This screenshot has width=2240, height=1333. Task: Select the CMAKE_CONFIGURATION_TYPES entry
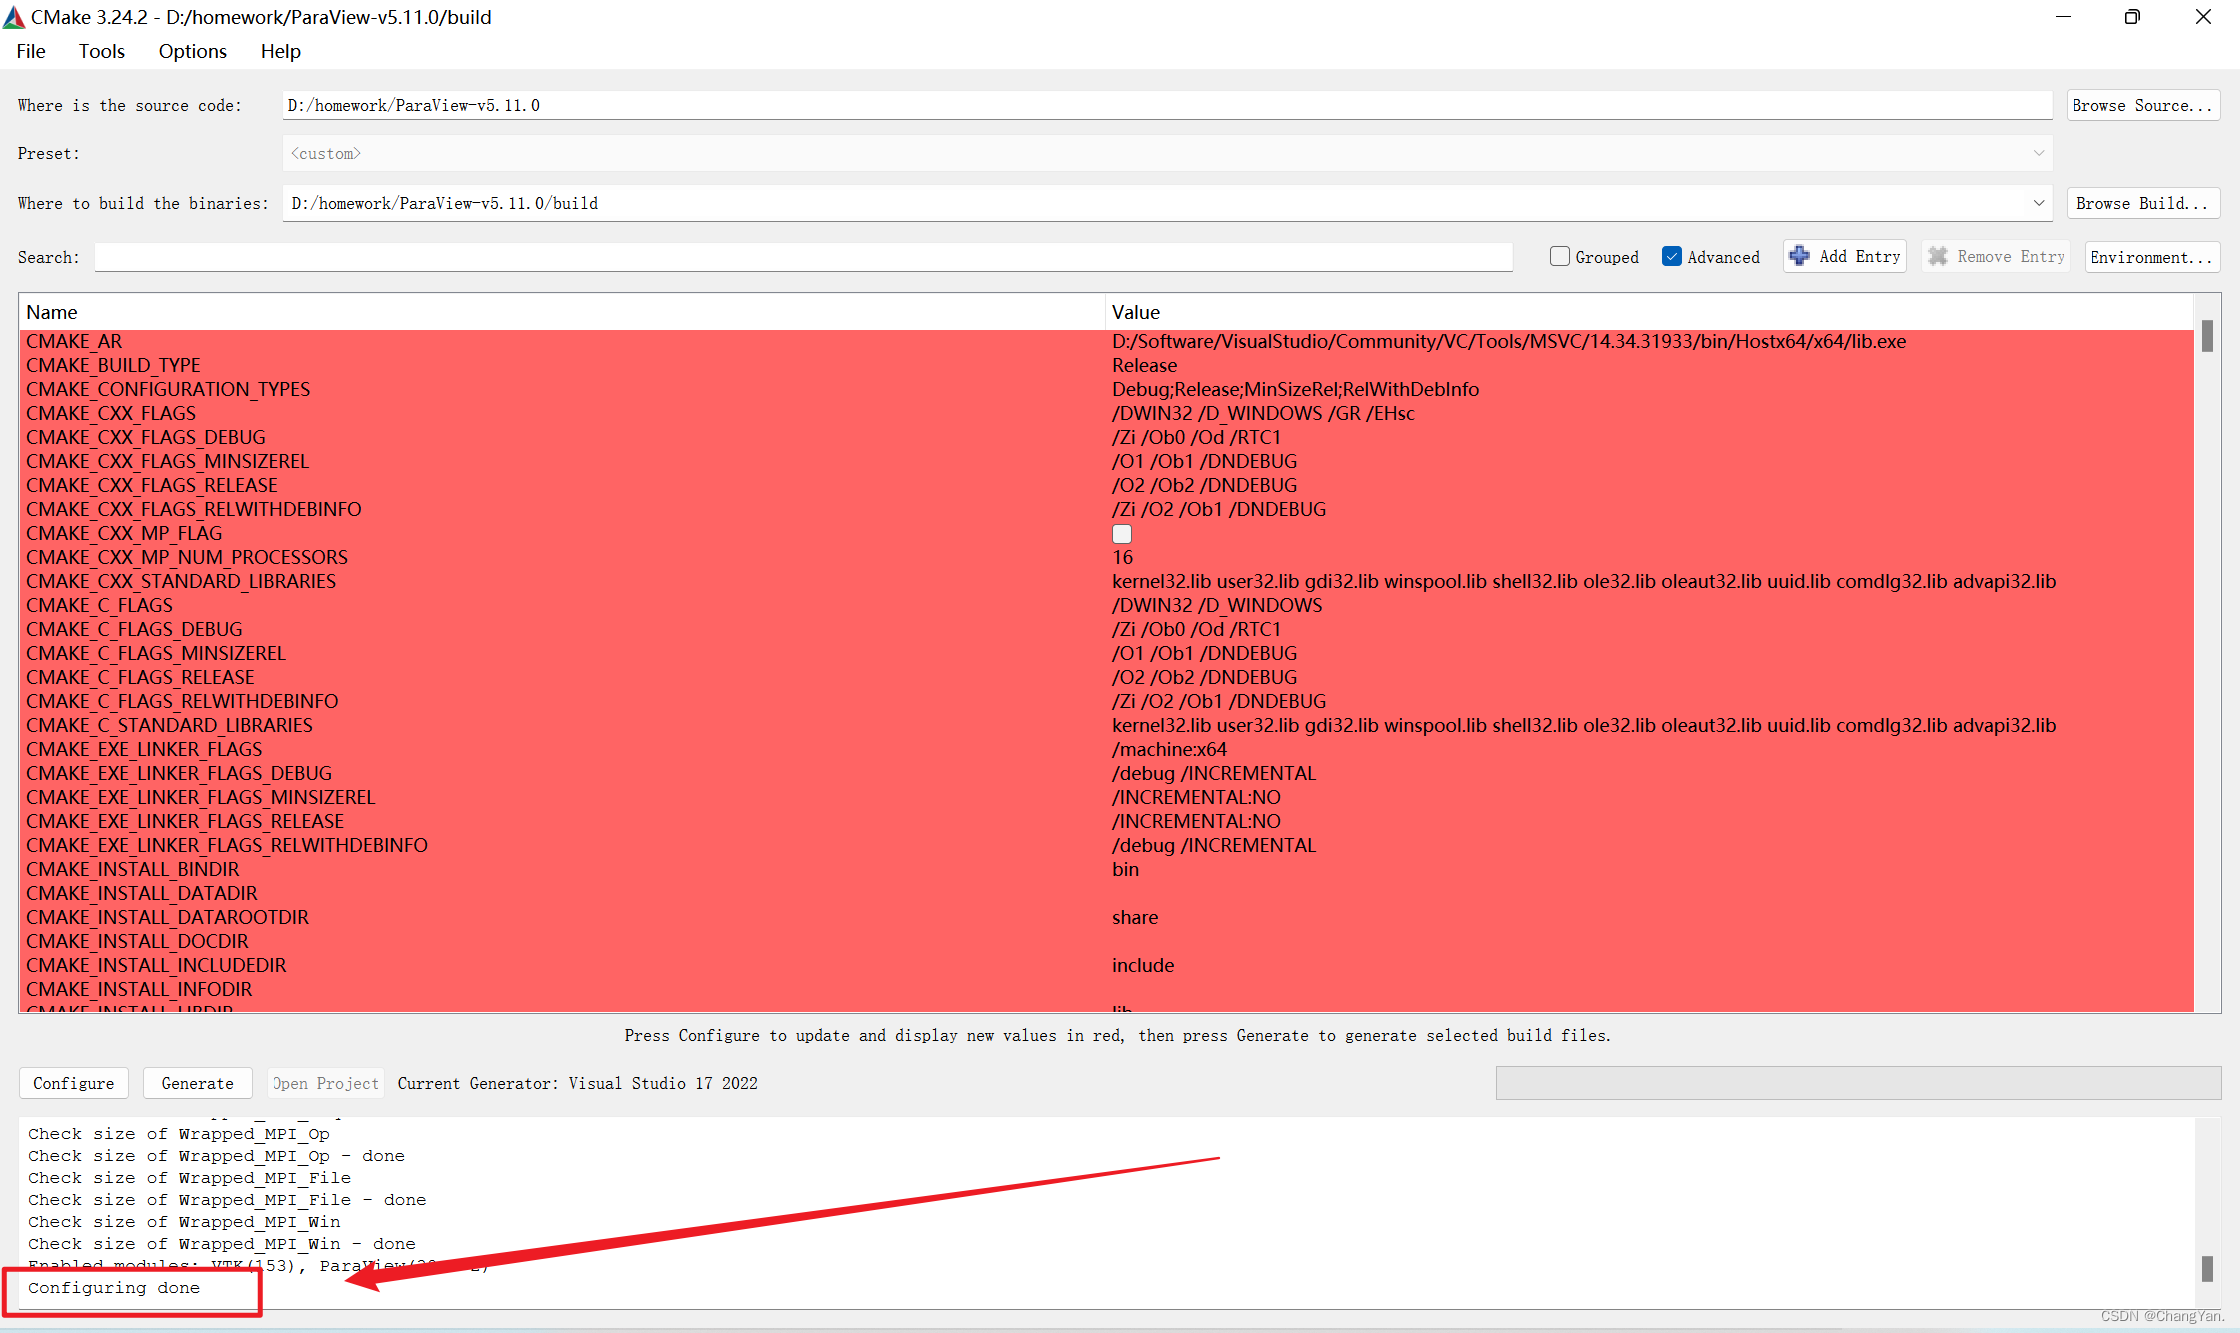168,389
